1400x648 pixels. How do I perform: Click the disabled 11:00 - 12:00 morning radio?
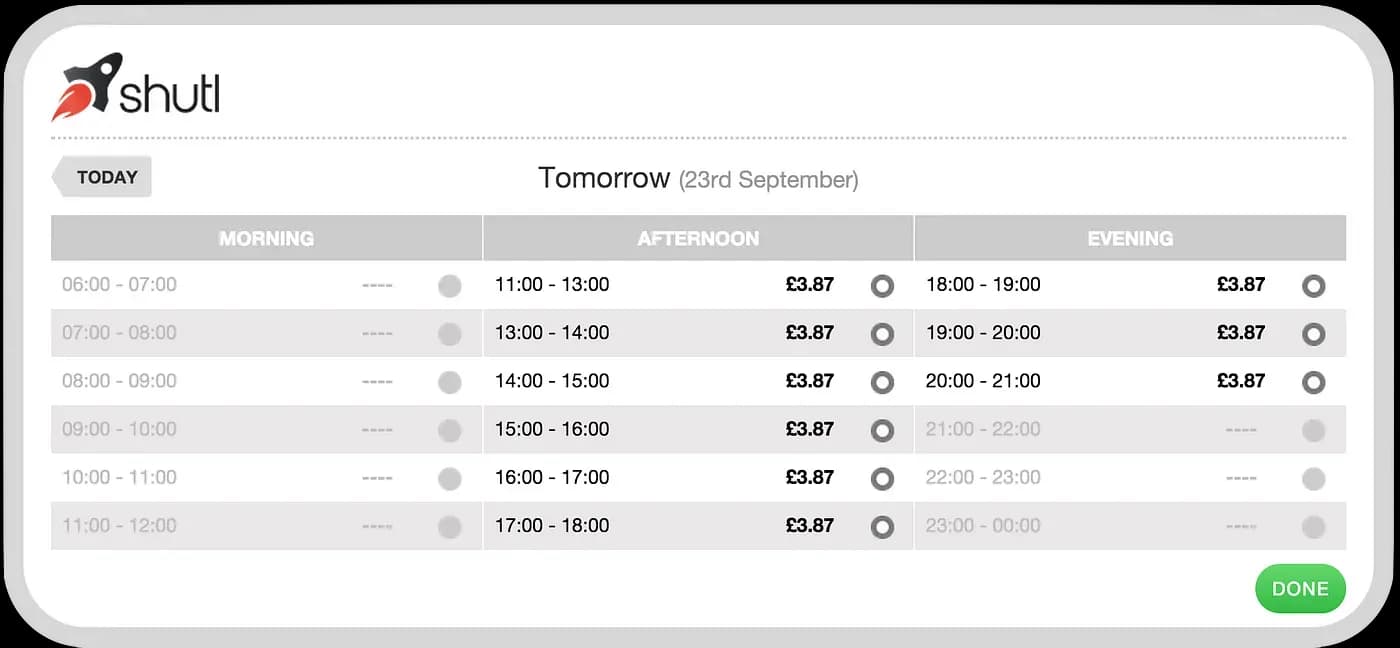click(450, 526)
